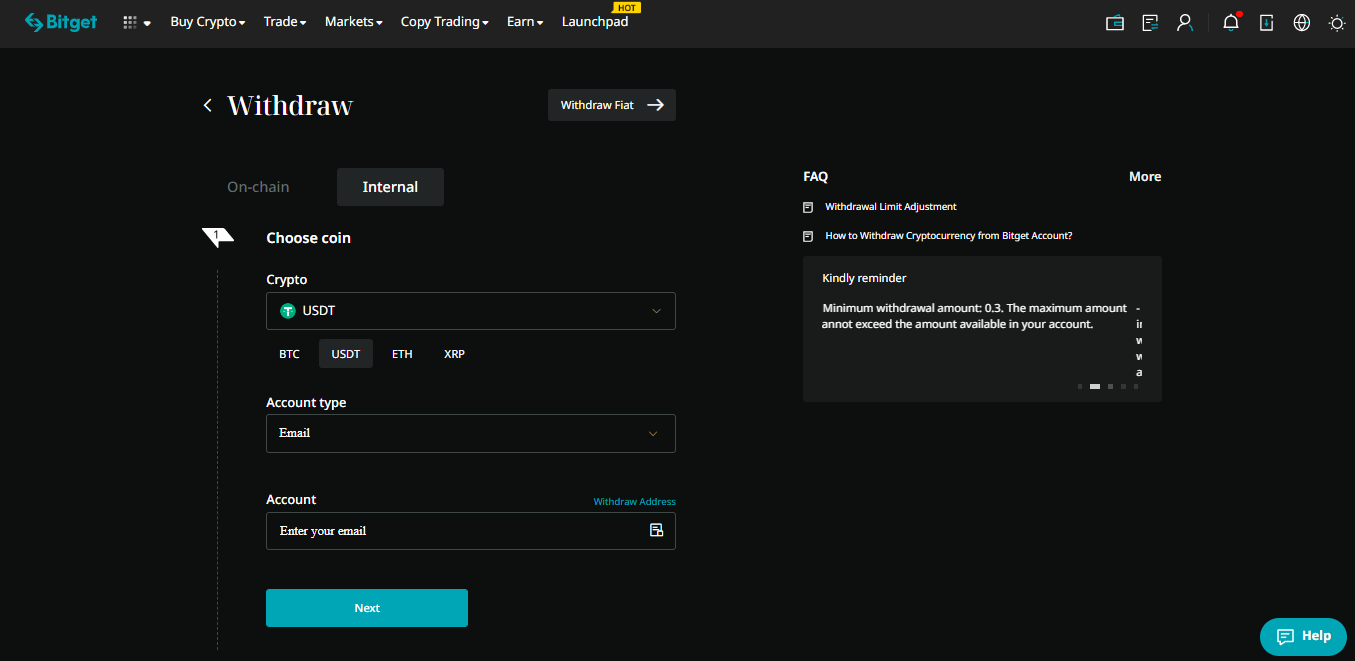Open Withdrawal Limit Adjustment FAQ link
The width and height of the screenshot is (1355, 661).
click(x=891, y=207)
